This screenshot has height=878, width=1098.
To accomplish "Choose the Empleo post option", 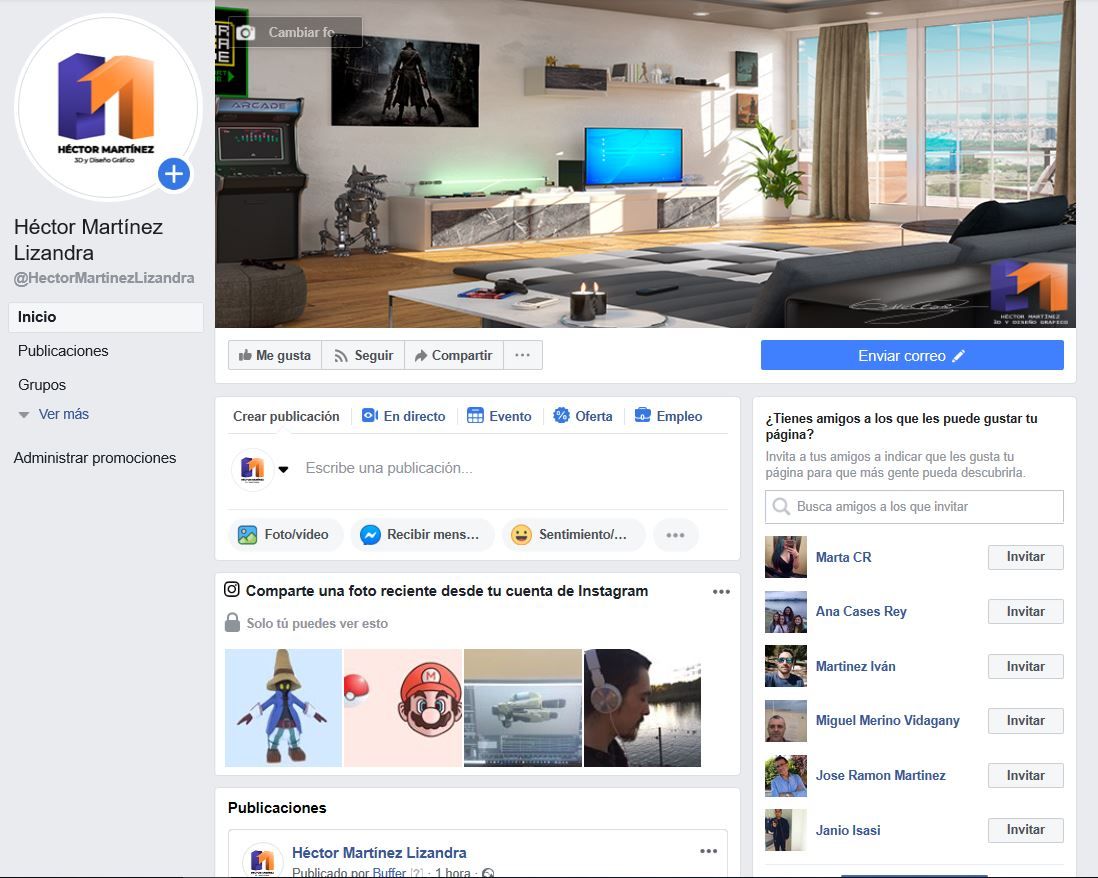I will [668, 416].
